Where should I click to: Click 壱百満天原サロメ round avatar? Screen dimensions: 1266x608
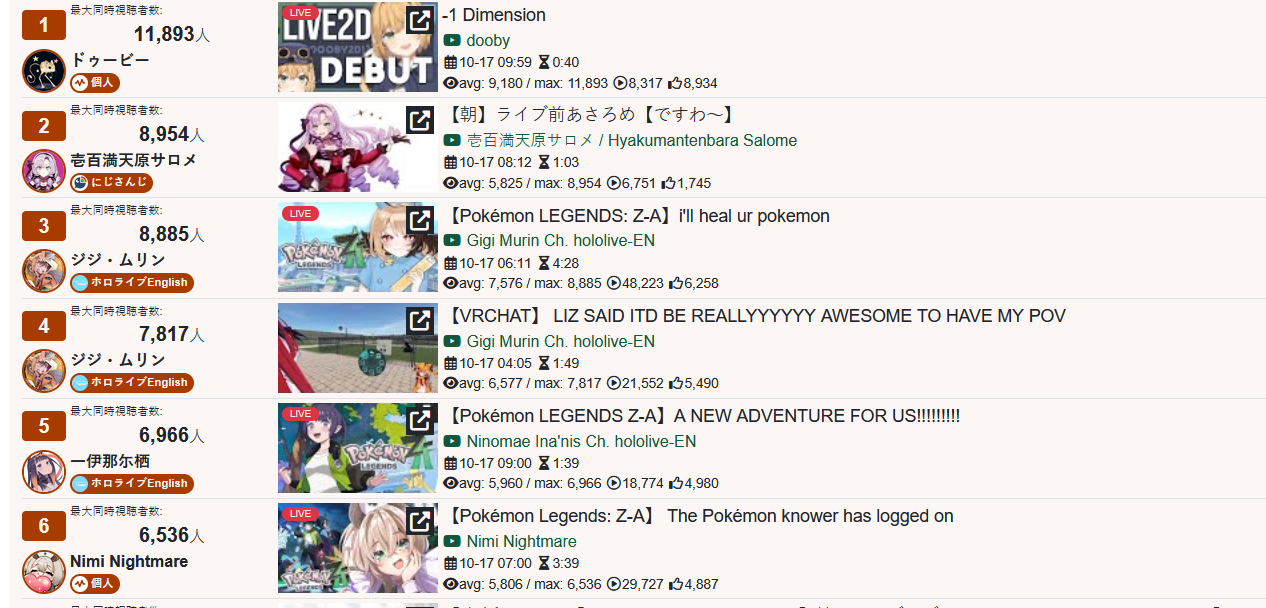[44, 170]
